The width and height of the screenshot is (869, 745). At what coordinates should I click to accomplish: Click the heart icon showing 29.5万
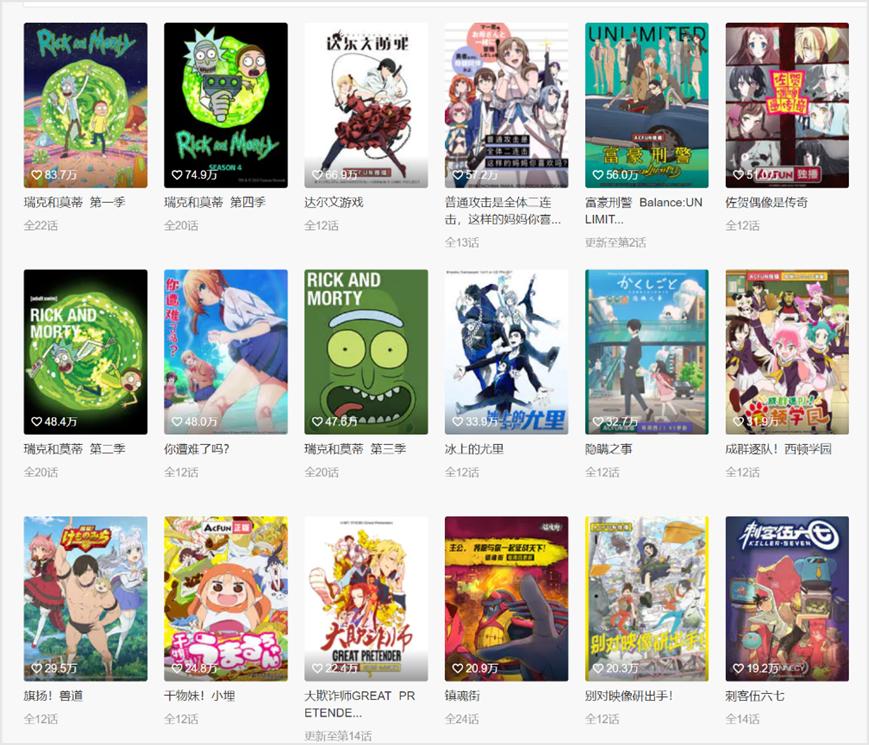pyautogui.click(x=37, y=669)
